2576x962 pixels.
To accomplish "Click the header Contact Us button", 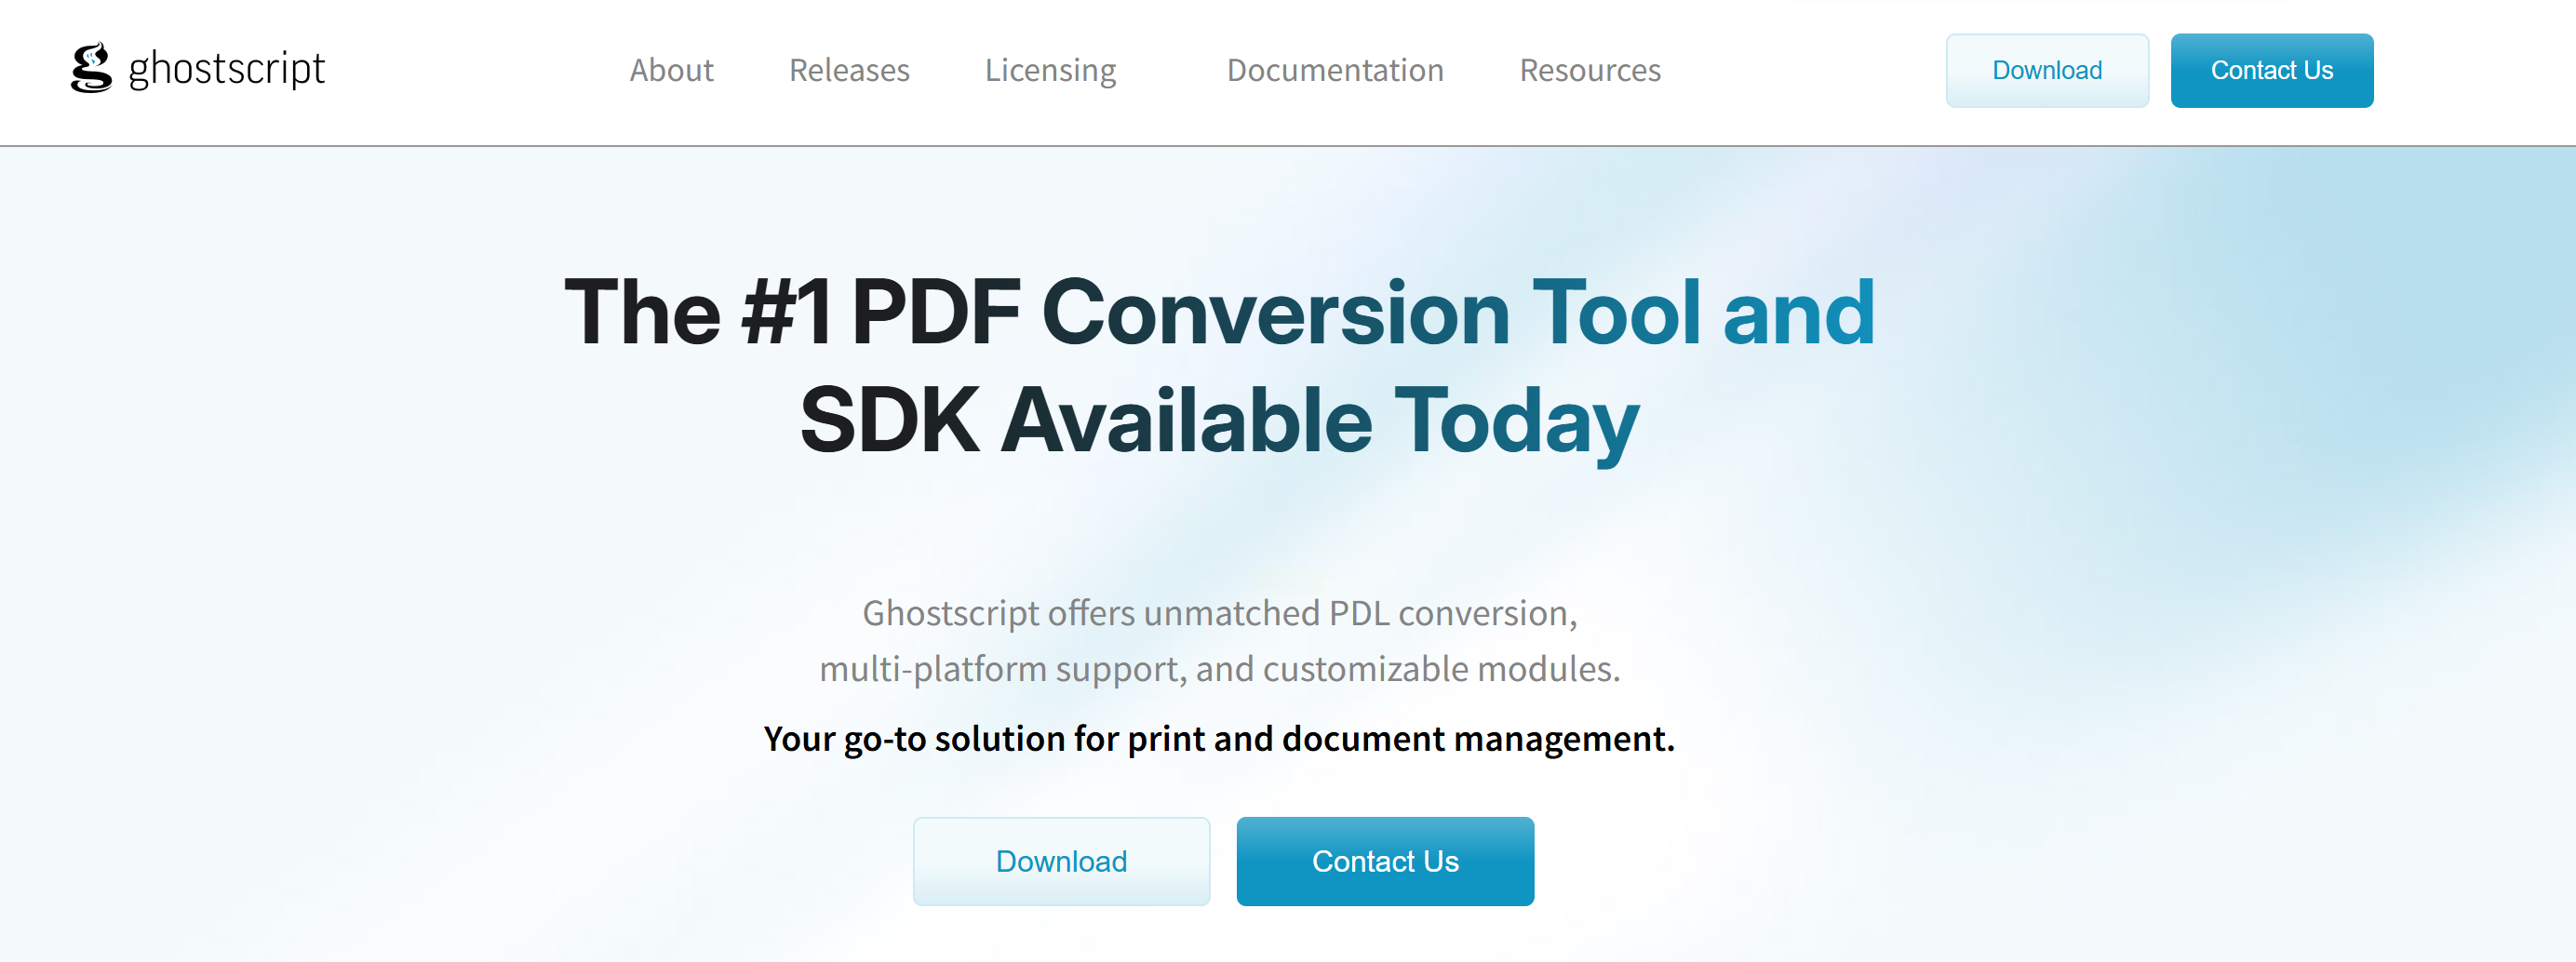I will tap(2272, 71).
